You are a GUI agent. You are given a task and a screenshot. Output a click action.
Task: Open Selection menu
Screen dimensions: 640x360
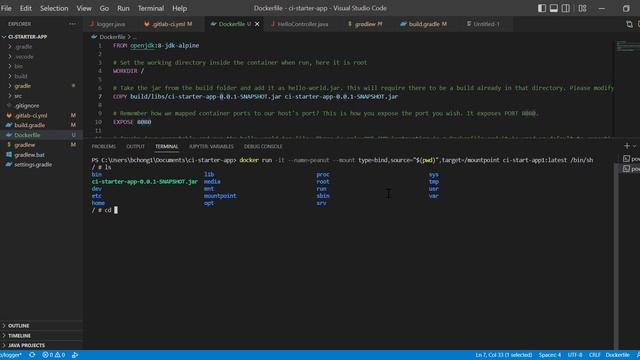[x=54, y=8]
